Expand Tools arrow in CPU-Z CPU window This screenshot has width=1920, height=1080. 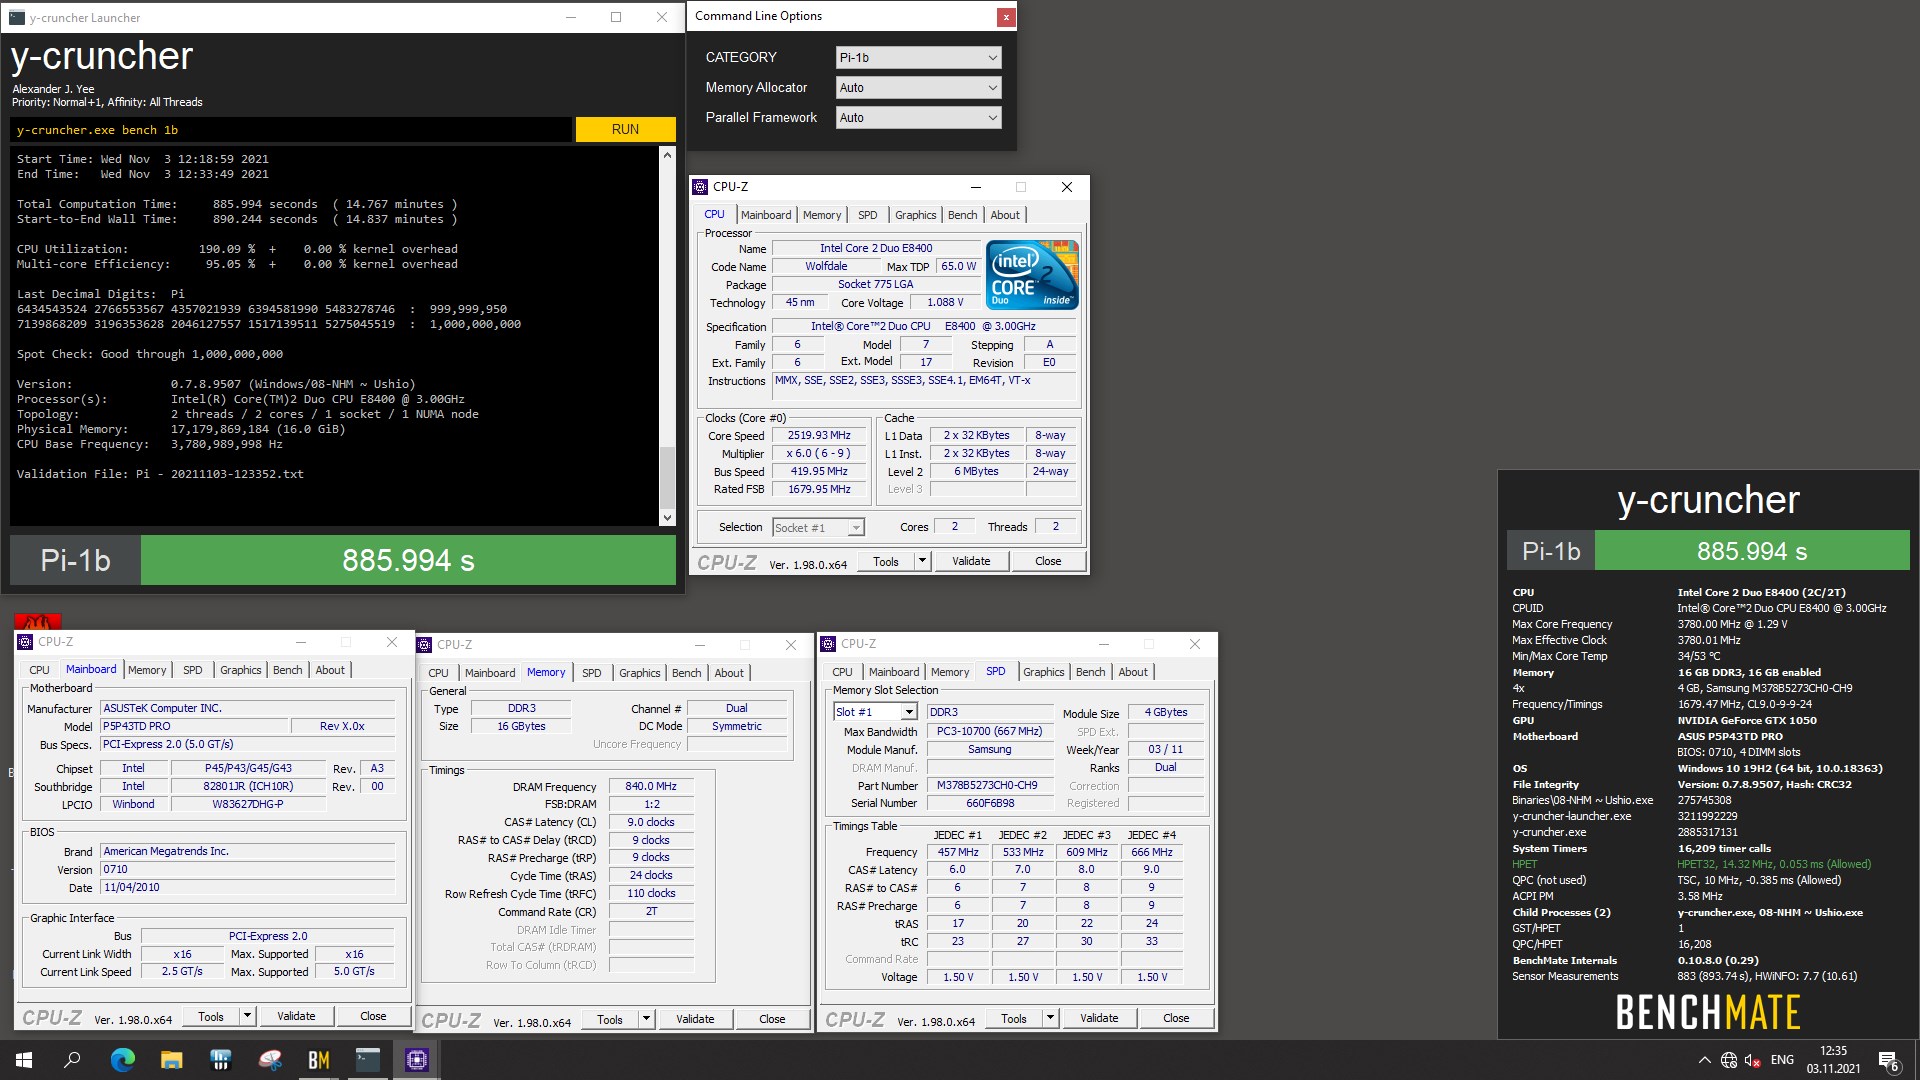pos(922,561)
